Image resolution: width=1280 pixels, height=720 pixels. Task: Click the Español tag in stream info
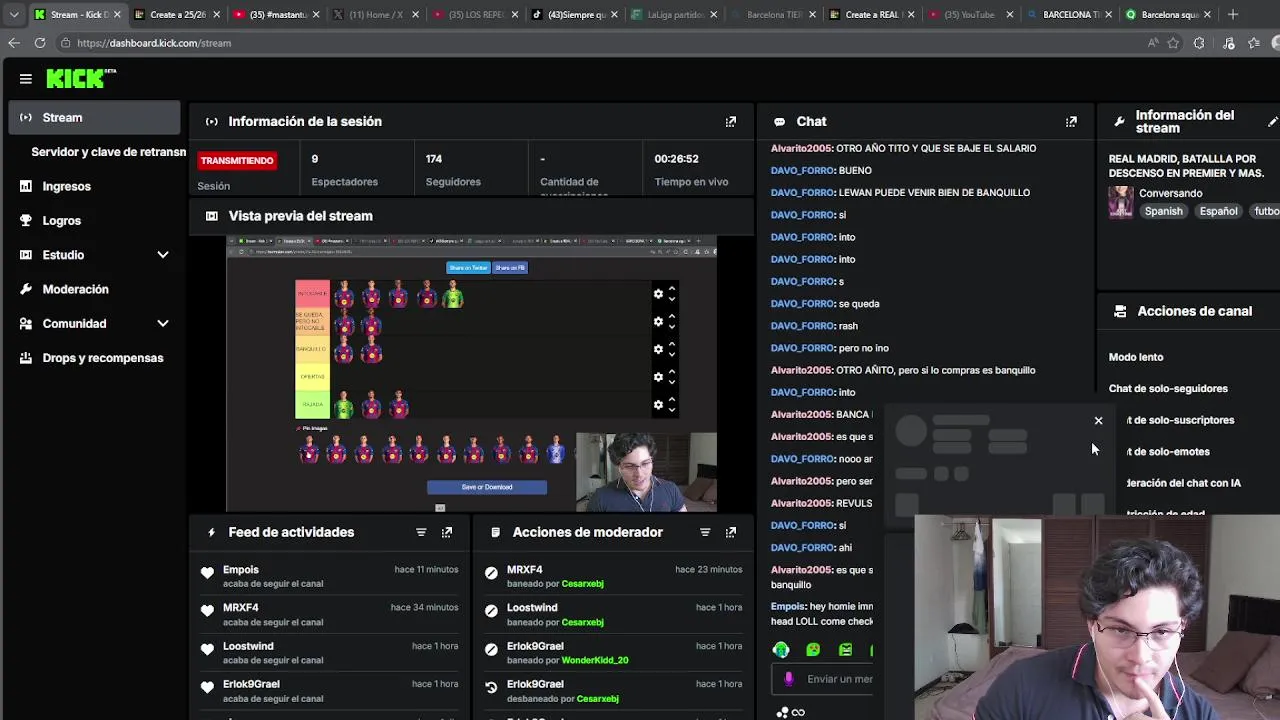tap(1218, 211)
